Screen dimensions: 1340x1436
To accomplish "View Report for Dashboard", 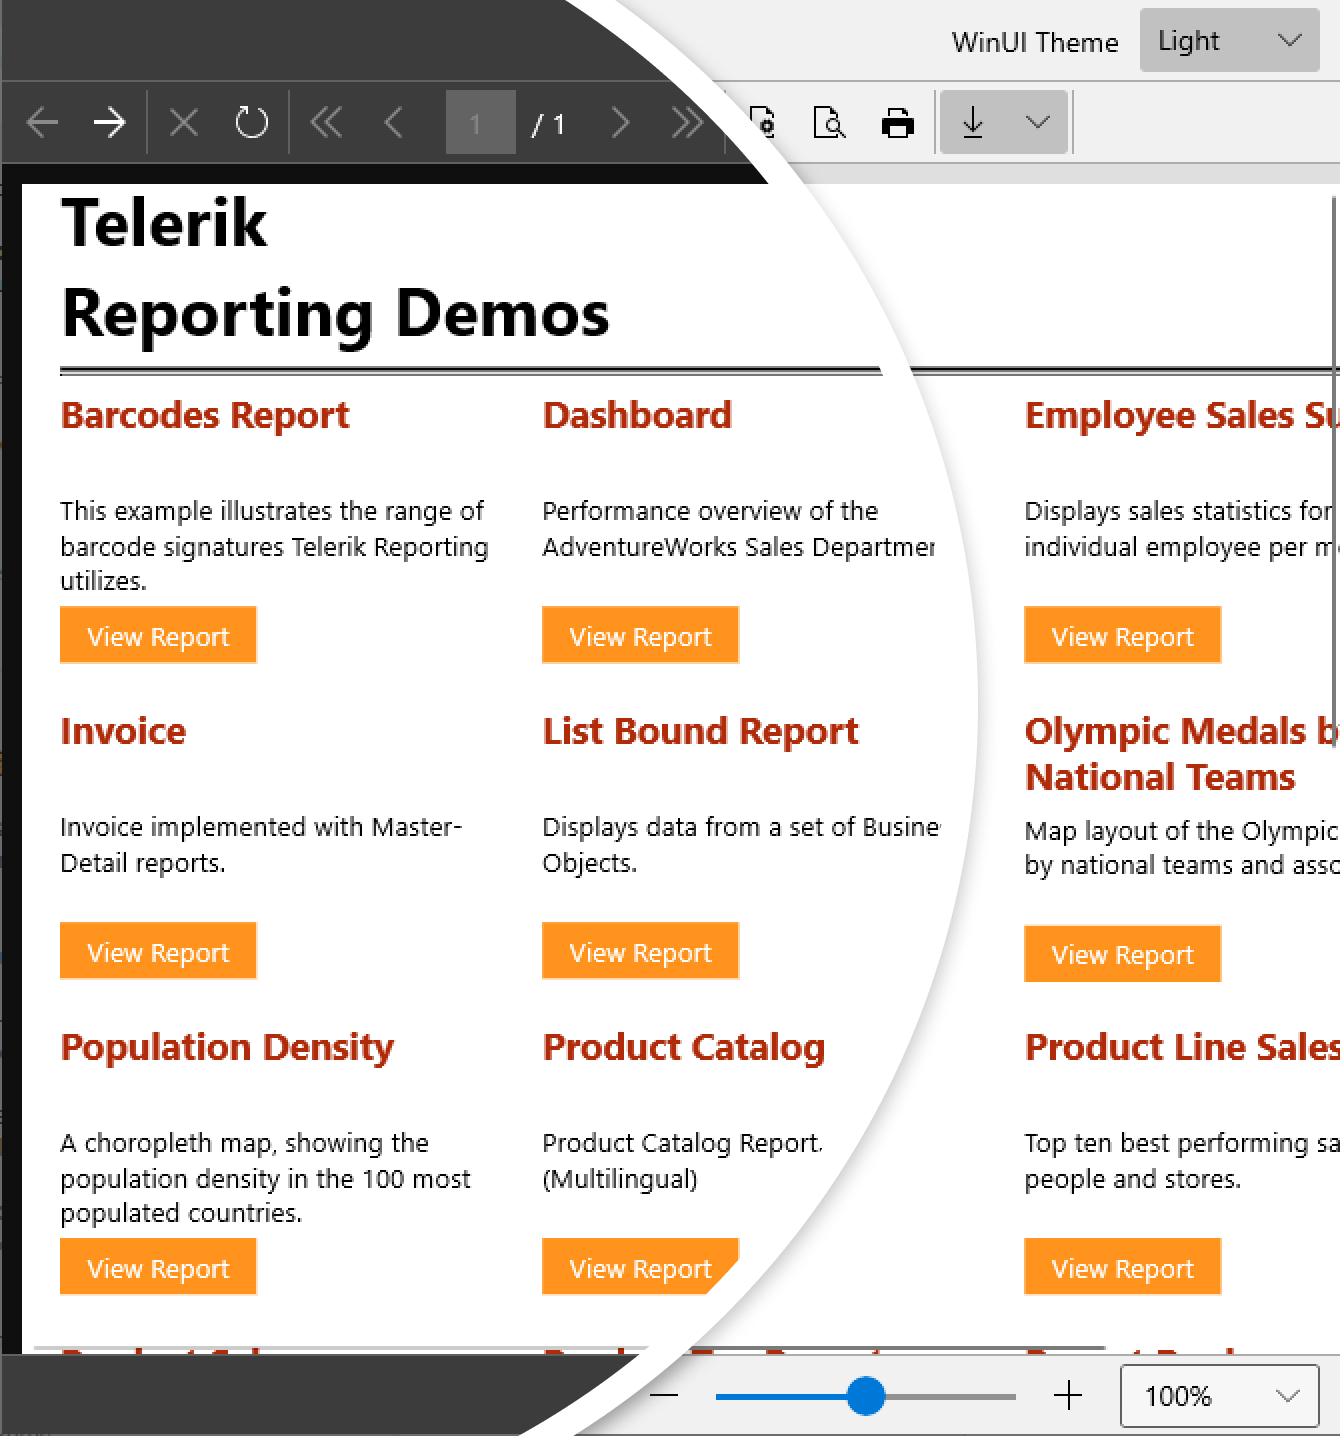I will (640, 635).
